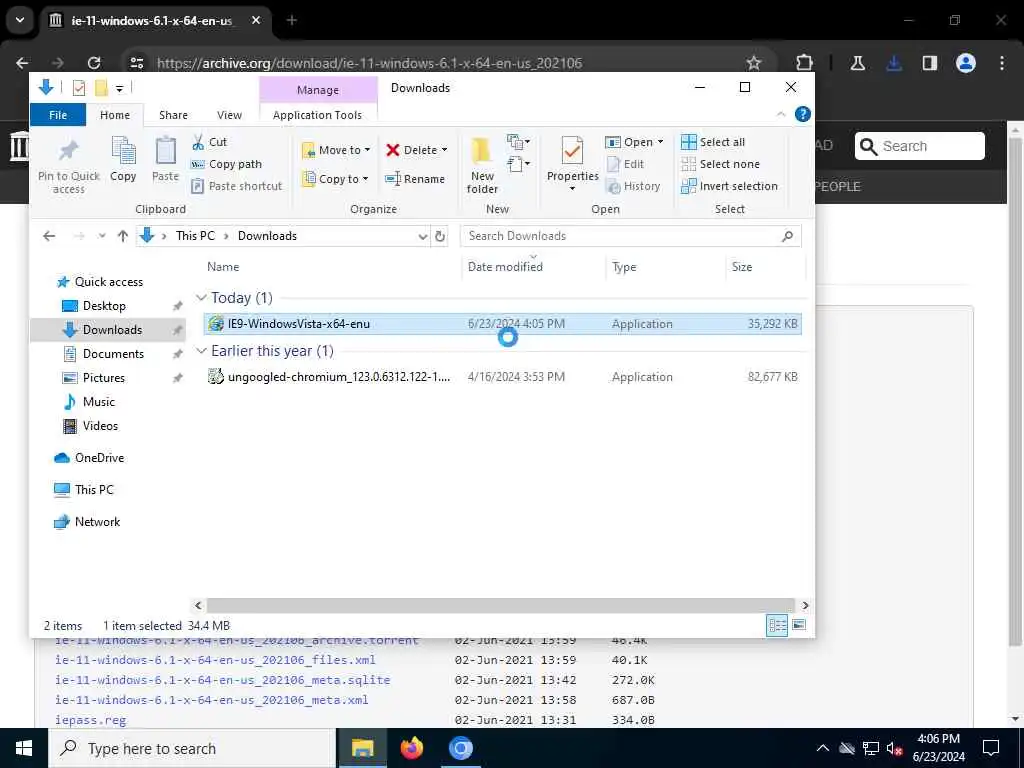Open Firefox from the taskbar
The image size is (1024, 768).
tap(411, 748)
